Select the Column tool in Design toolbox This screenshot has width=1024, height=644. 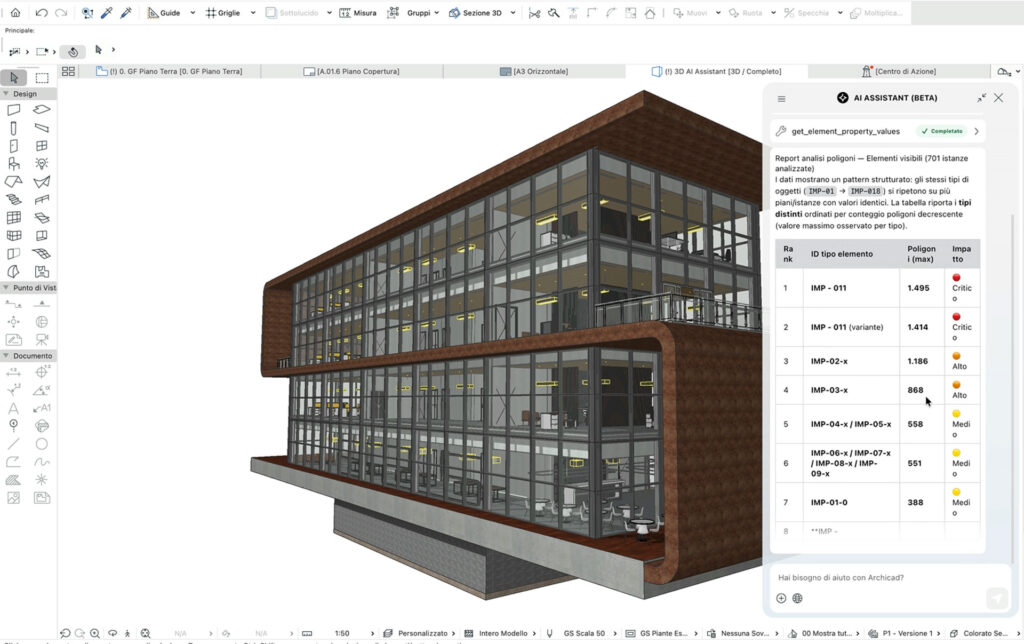14,128
